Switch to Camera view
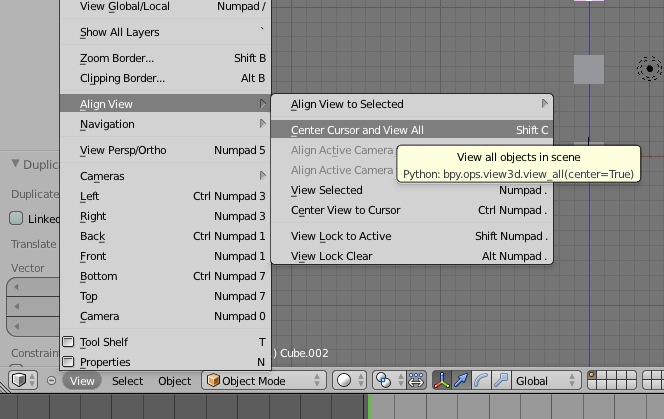This screenshot has width=664, height=419. (165, 316)
